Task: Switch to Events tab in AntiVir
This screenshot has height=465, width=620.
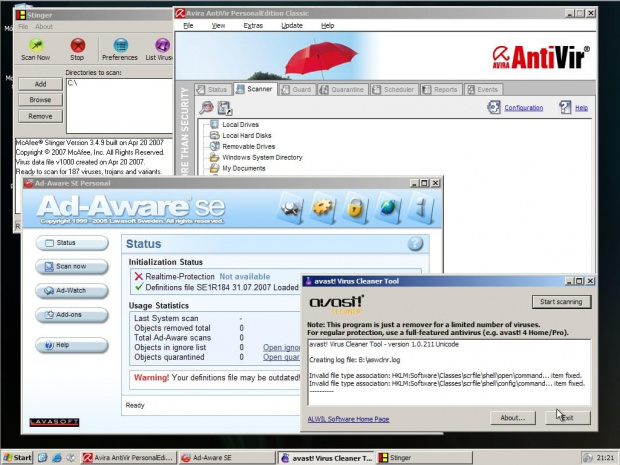Action: pyautogui.click(x=483, y=89)
